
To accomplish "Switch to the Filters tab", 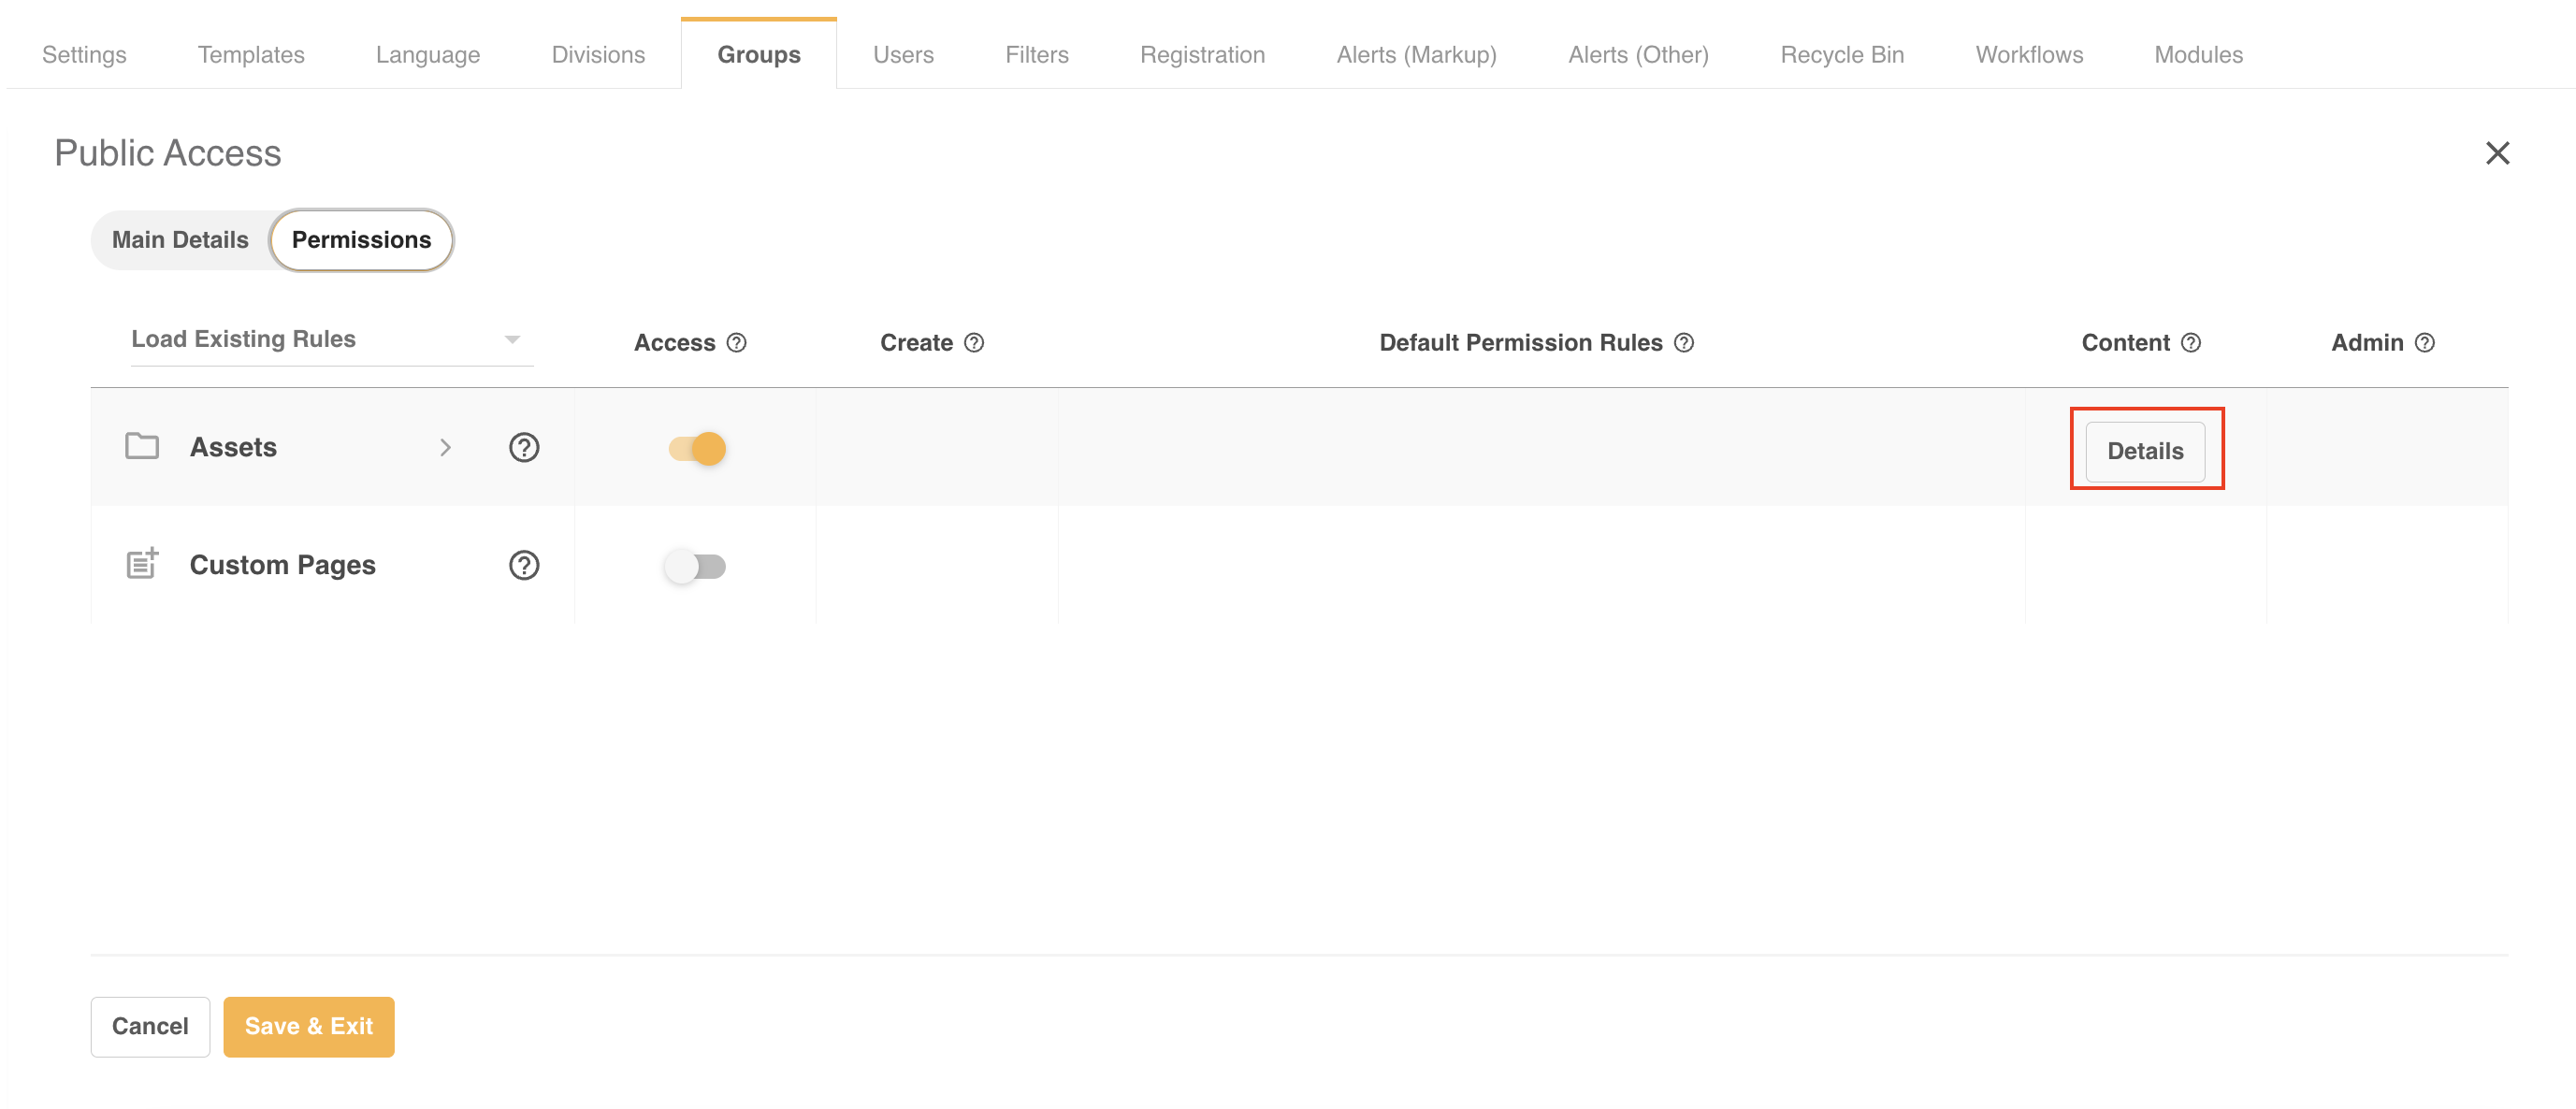I will click(1037, 55).
